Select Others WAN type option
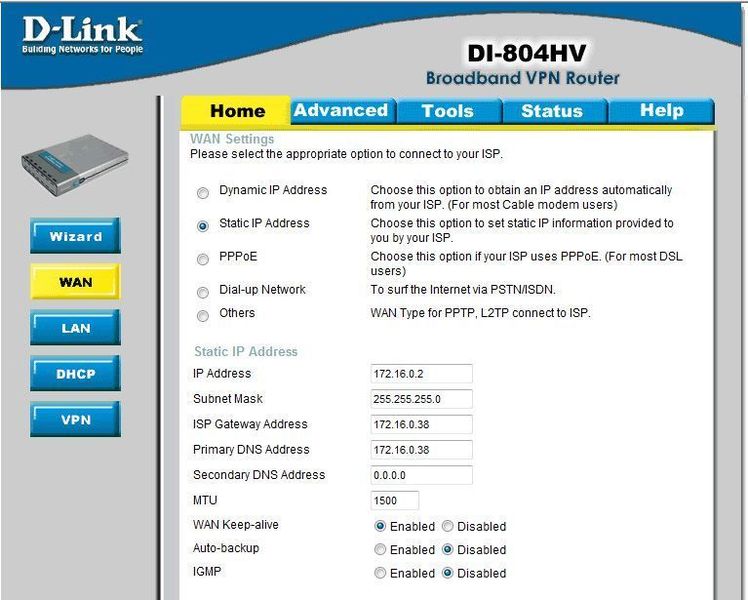 pos(203,316)
